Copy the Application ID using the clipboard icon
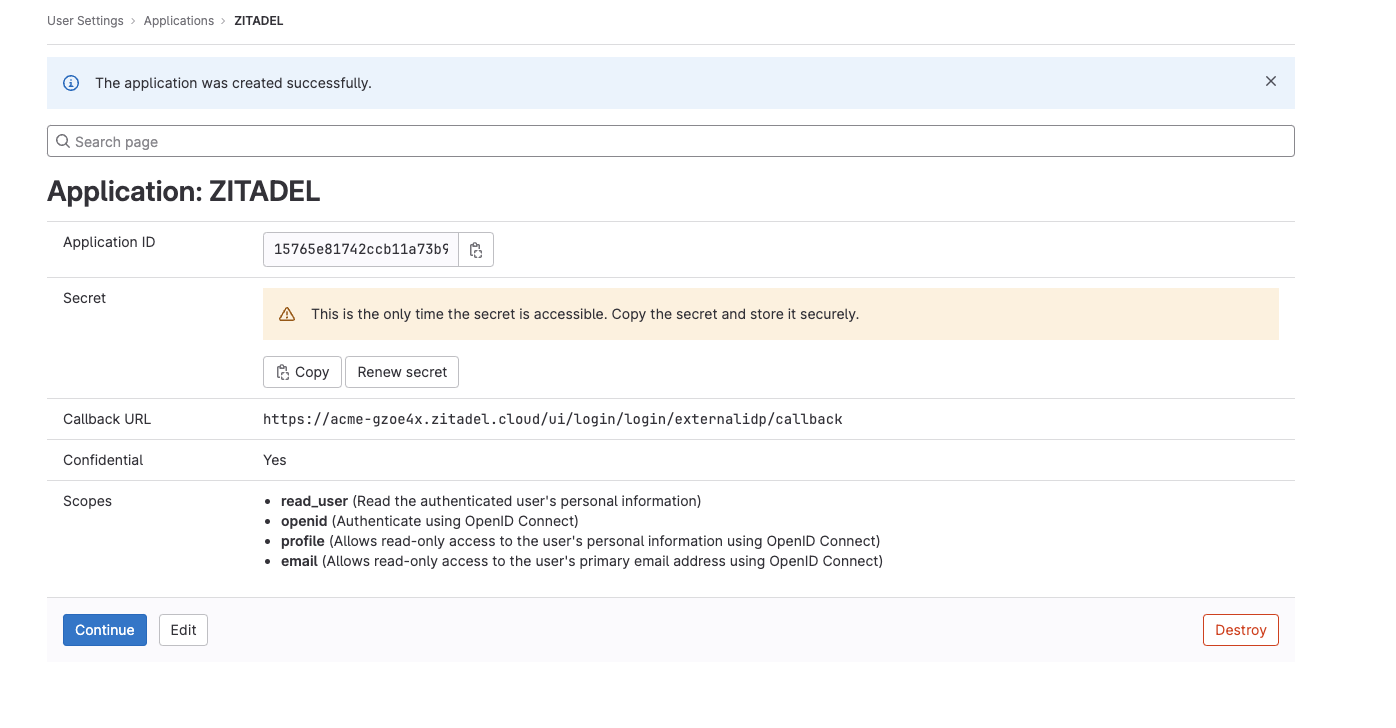Viewport: 1396px width, 728px height. pos(476,250)
